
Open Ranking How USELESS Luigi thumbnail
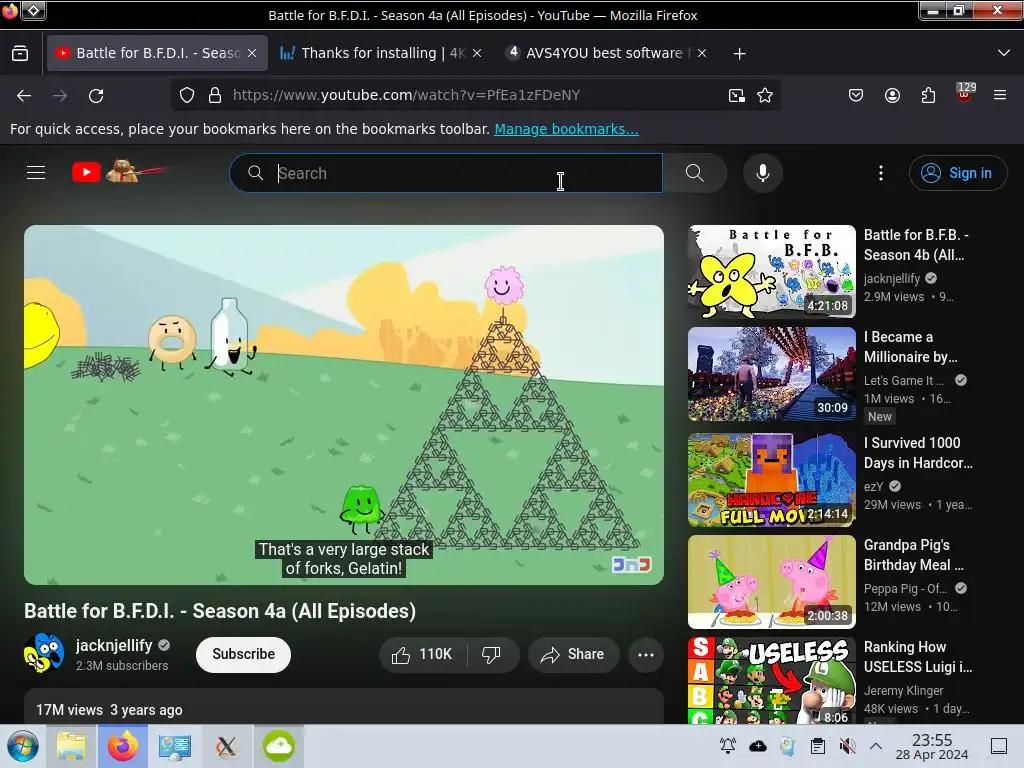[771, 680]
